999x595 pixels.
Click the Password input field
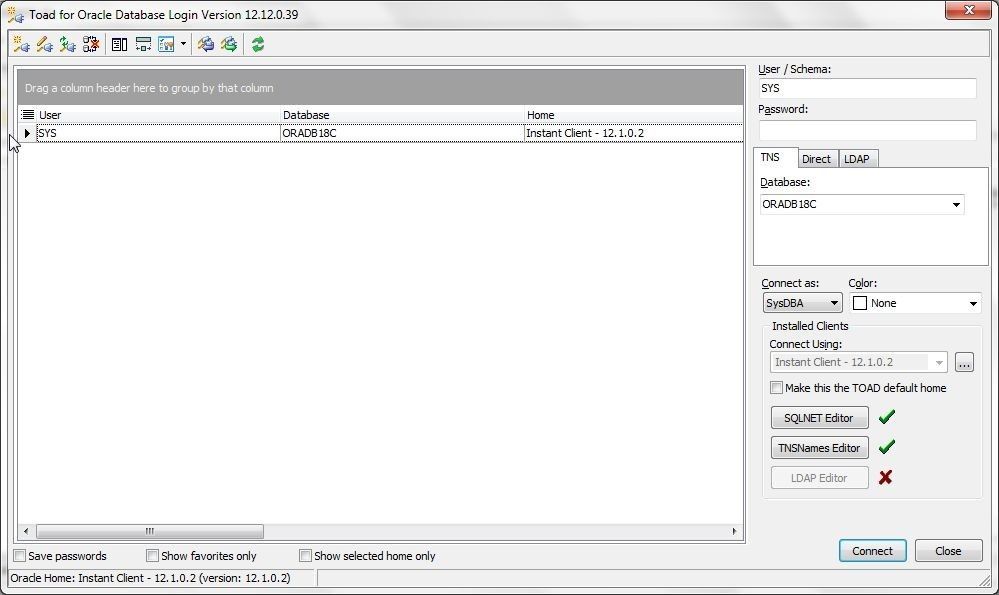pyautogui.click(x=867, y=130)
